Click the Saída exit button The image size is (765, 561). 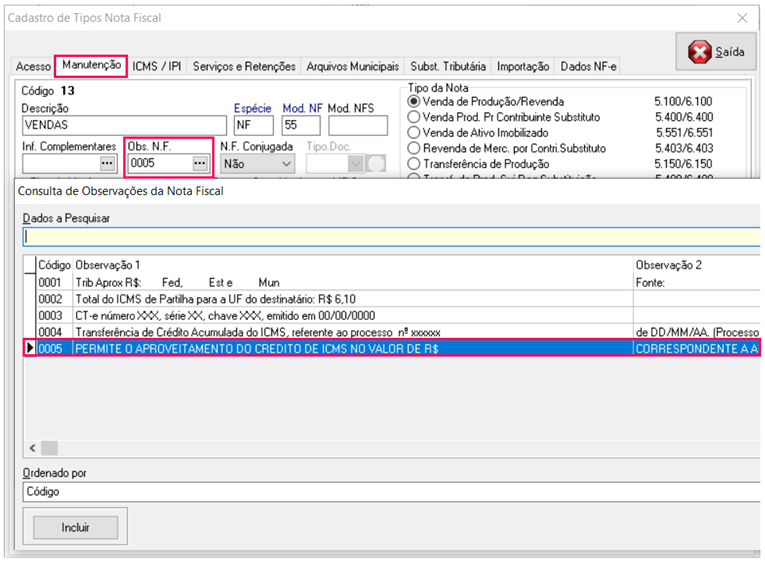(x=716, y=52)
